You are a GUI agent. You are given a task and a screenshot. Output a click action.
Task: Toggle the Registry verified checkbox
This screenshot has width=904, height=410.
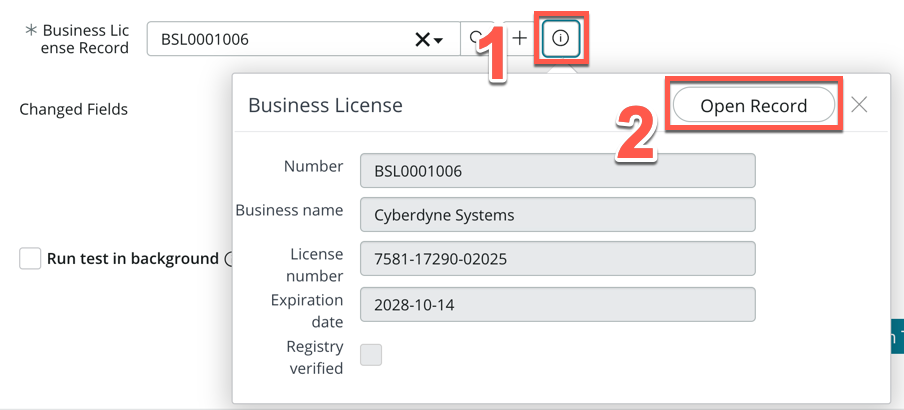pos(371,355)
